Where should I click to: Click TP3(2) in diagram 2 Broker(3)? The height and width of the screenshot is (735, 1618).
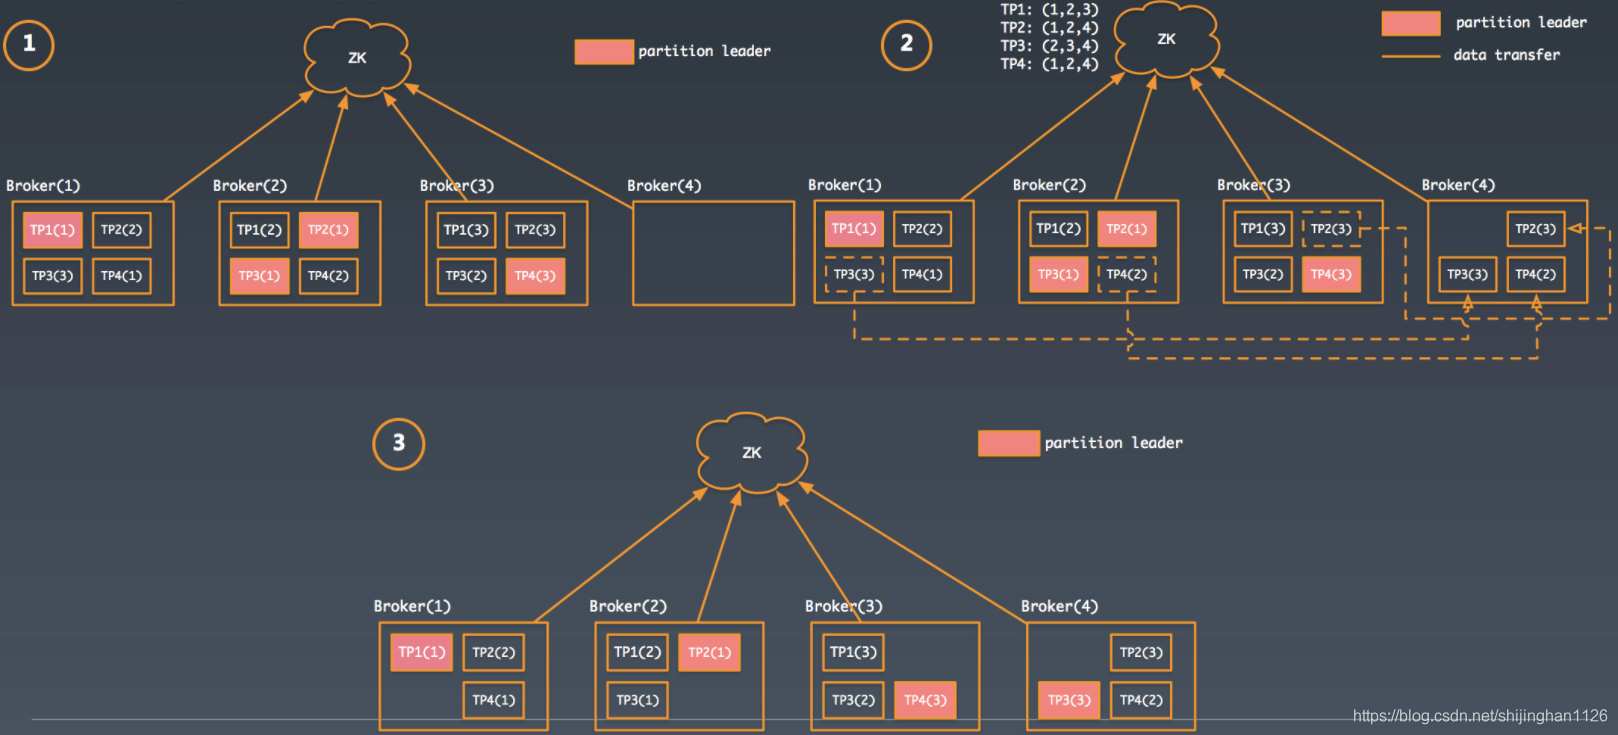coord(1264,274)
